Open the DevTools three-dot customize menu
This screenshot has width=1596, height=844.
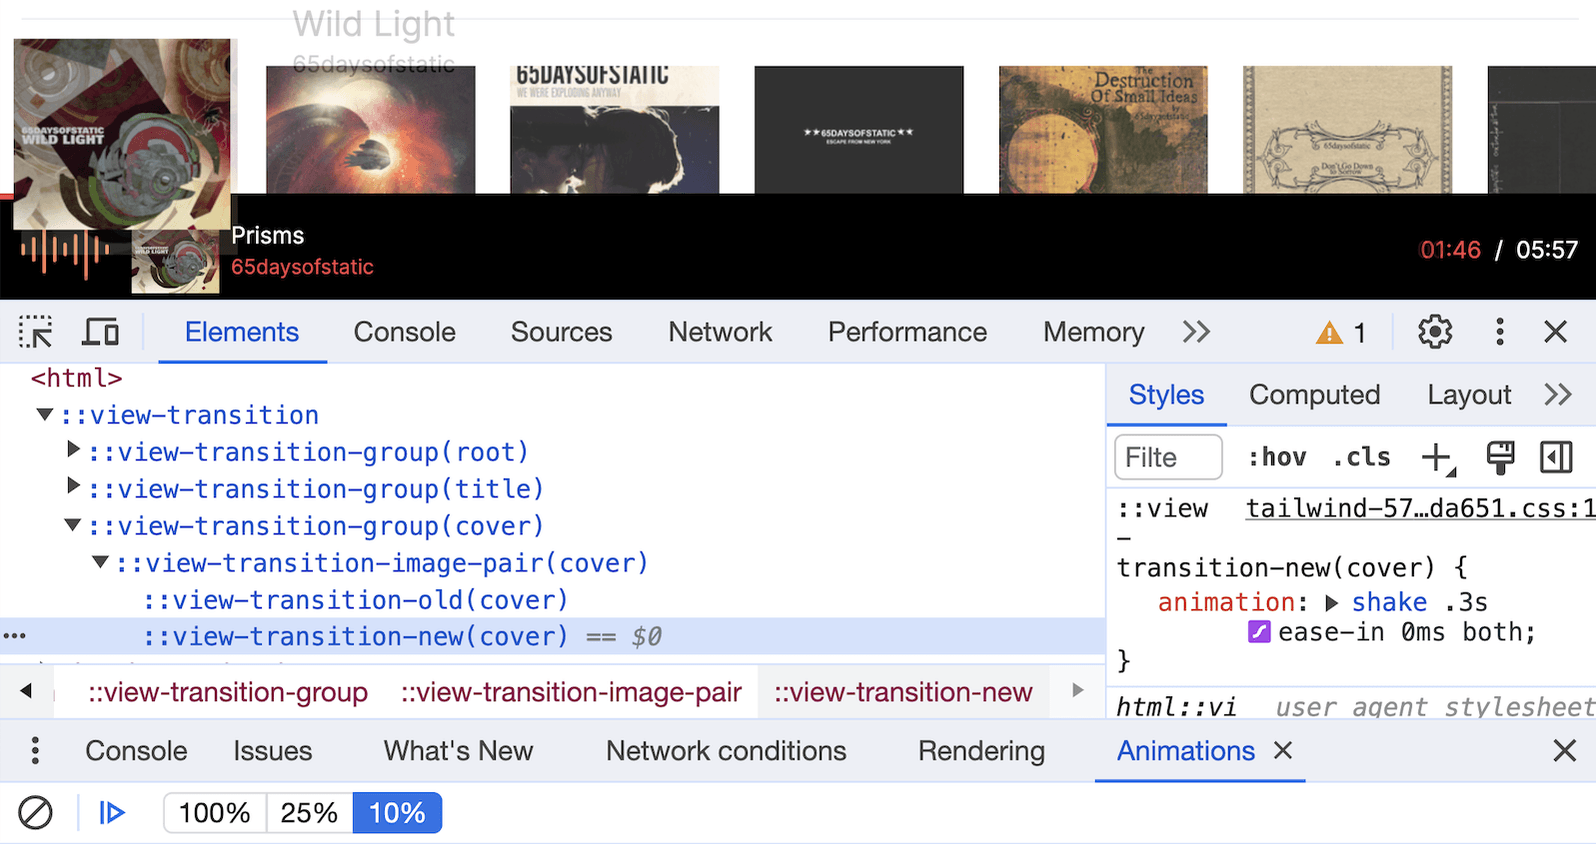pyautogui.click(x=1499, y=332)
